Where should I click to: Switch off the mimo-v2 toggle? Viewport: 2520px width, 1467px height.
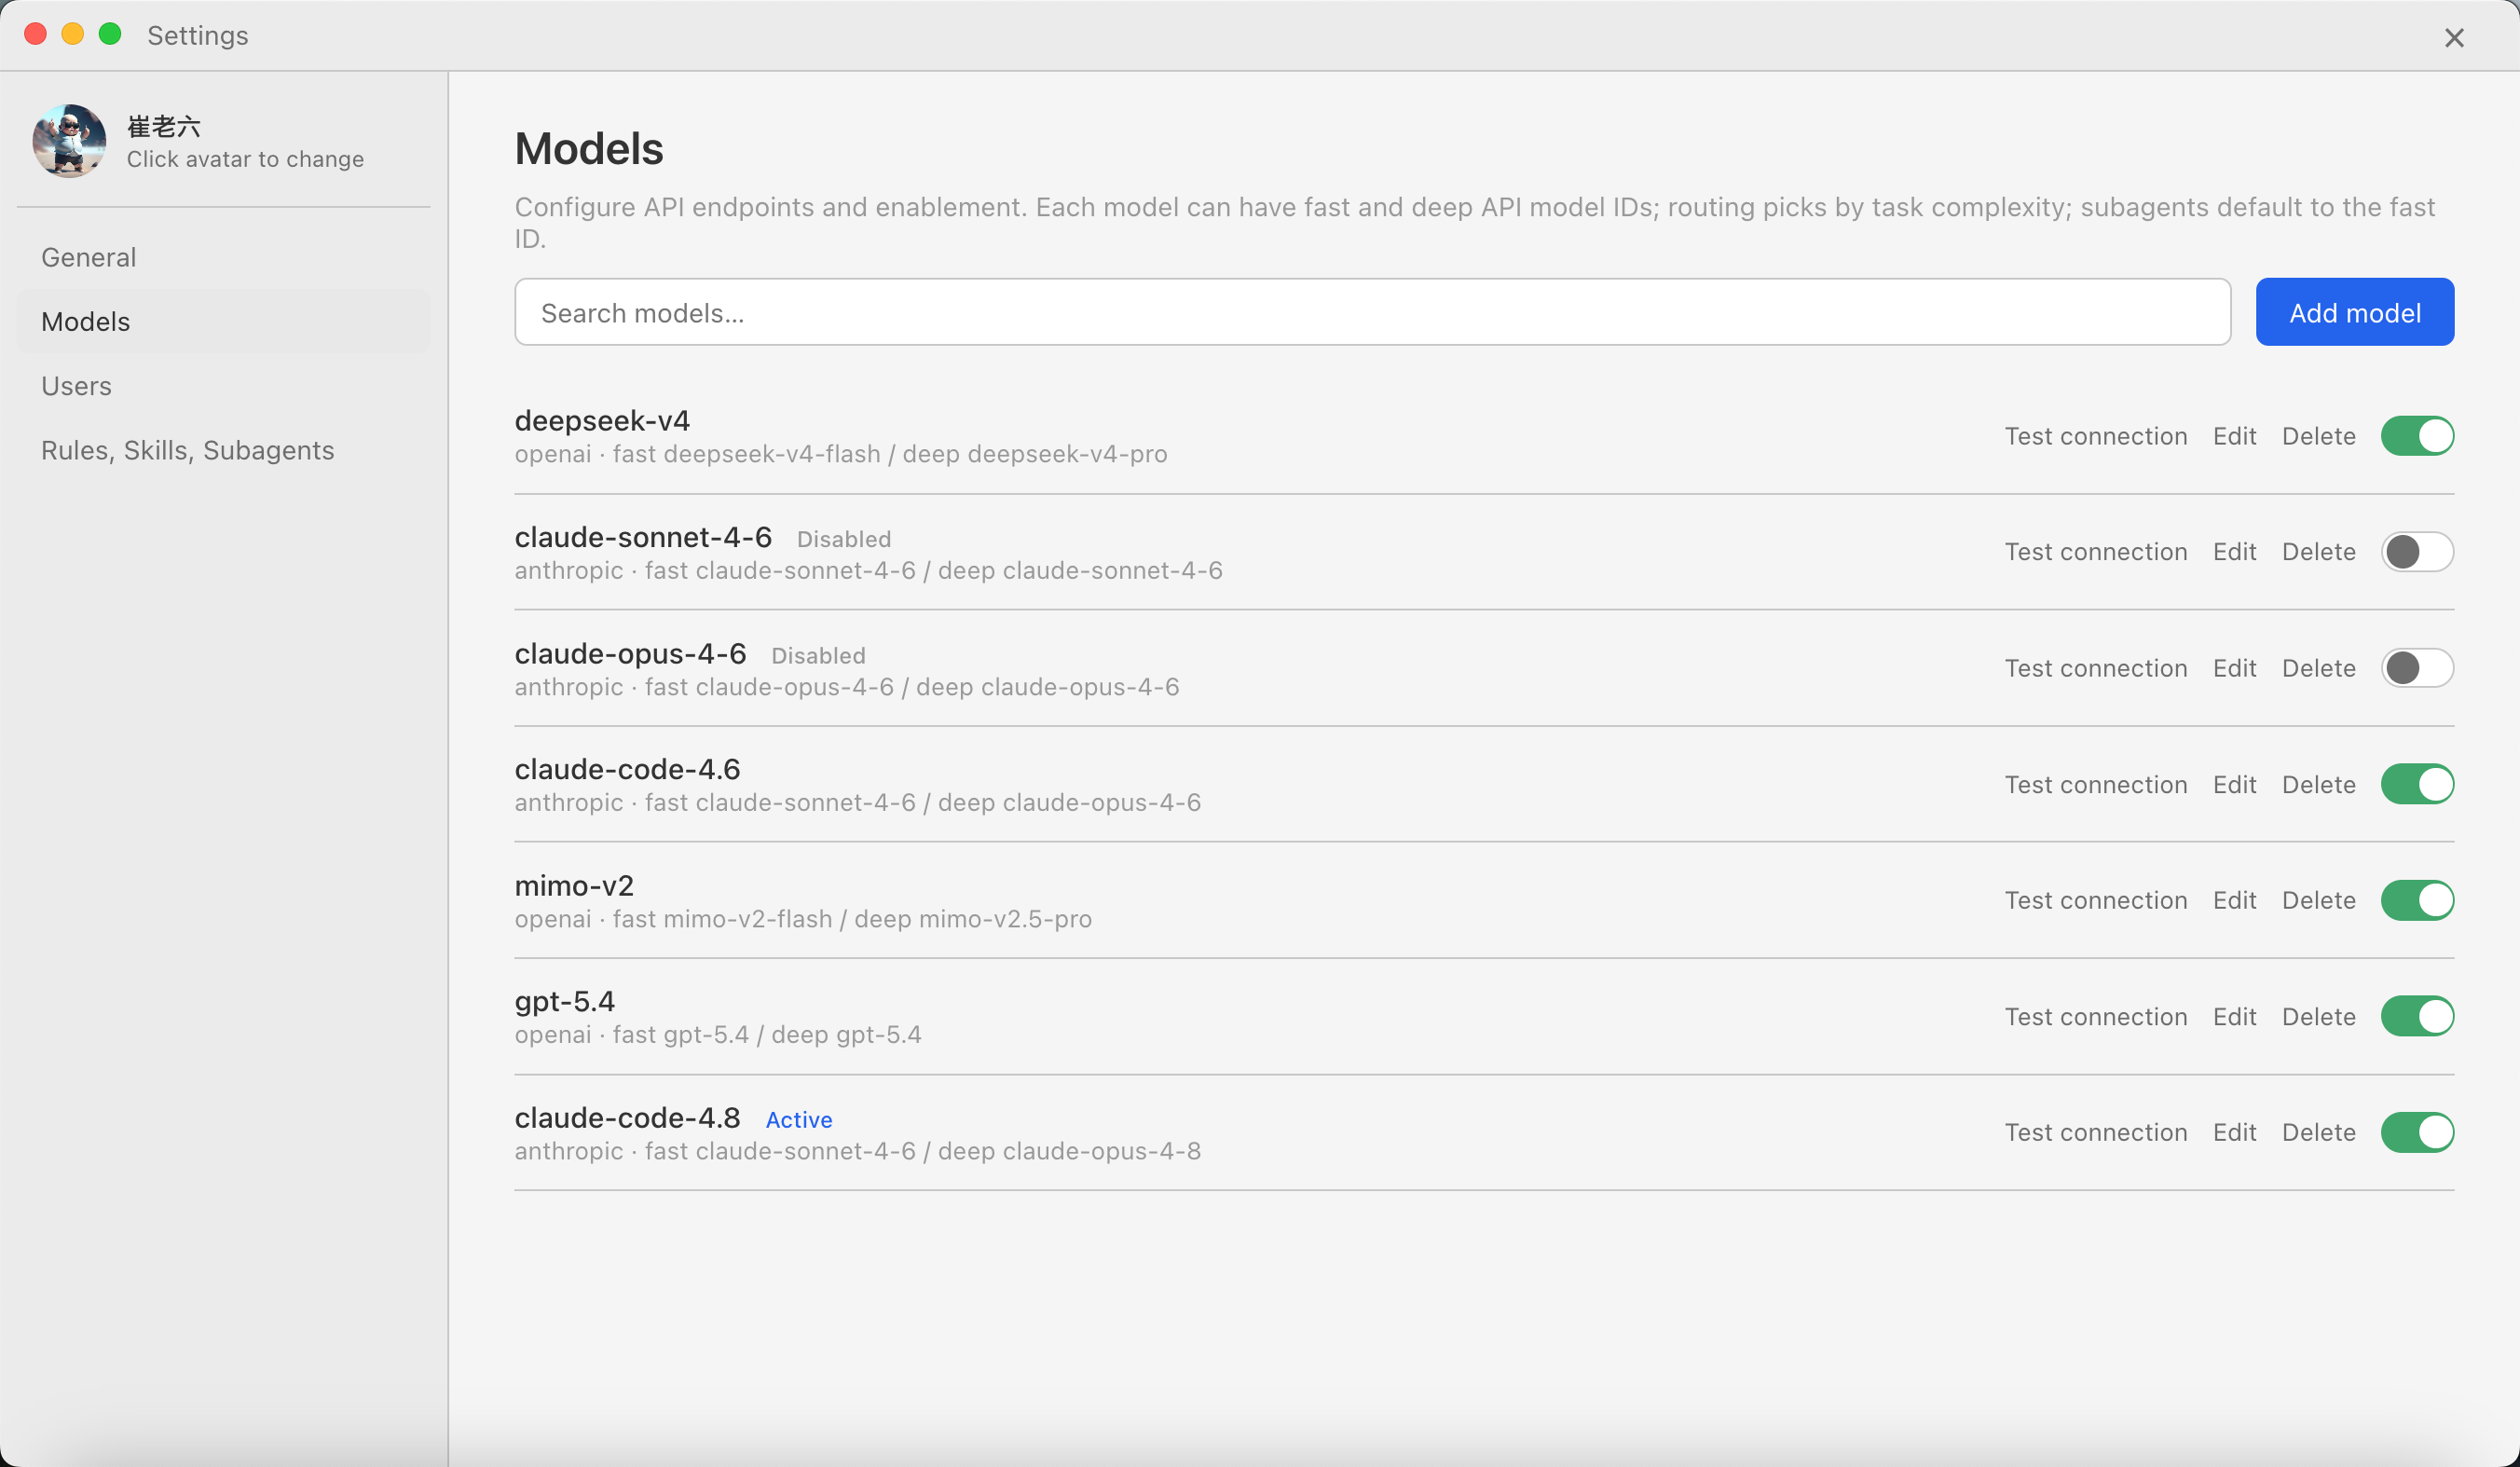tap(2417, 900)
